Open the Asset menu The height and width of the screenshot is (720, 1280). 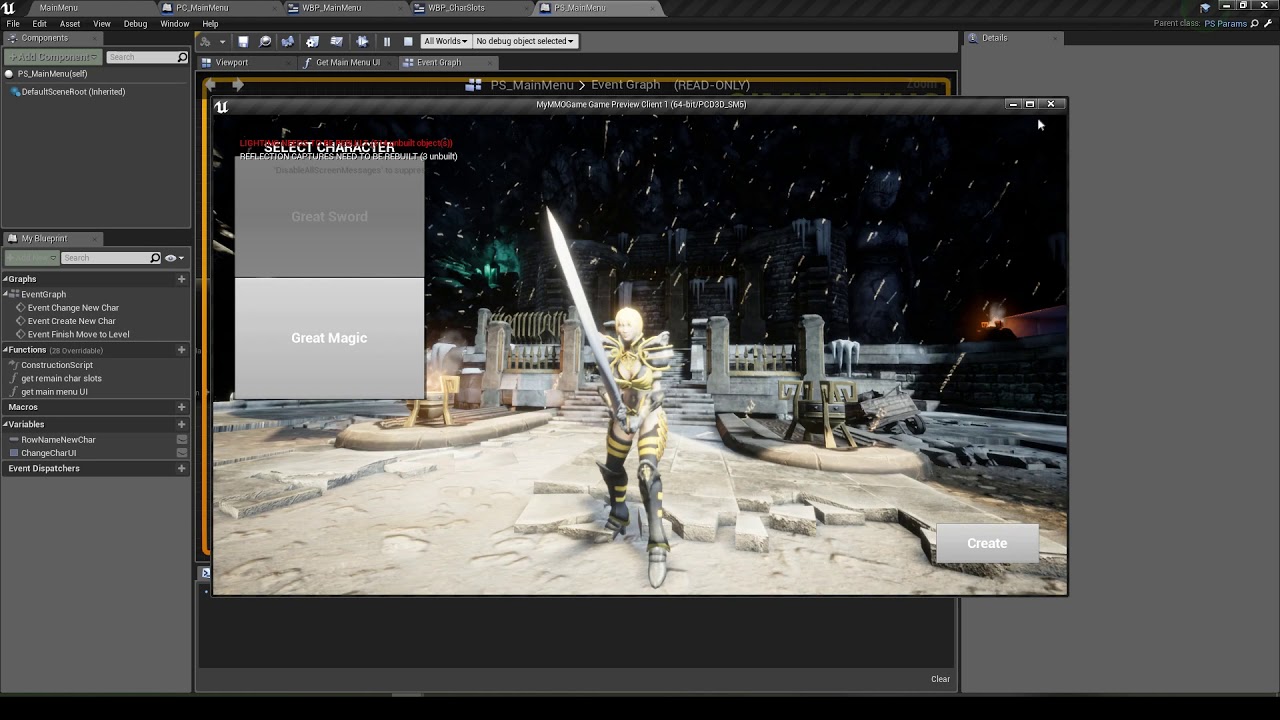pos(70,23)
